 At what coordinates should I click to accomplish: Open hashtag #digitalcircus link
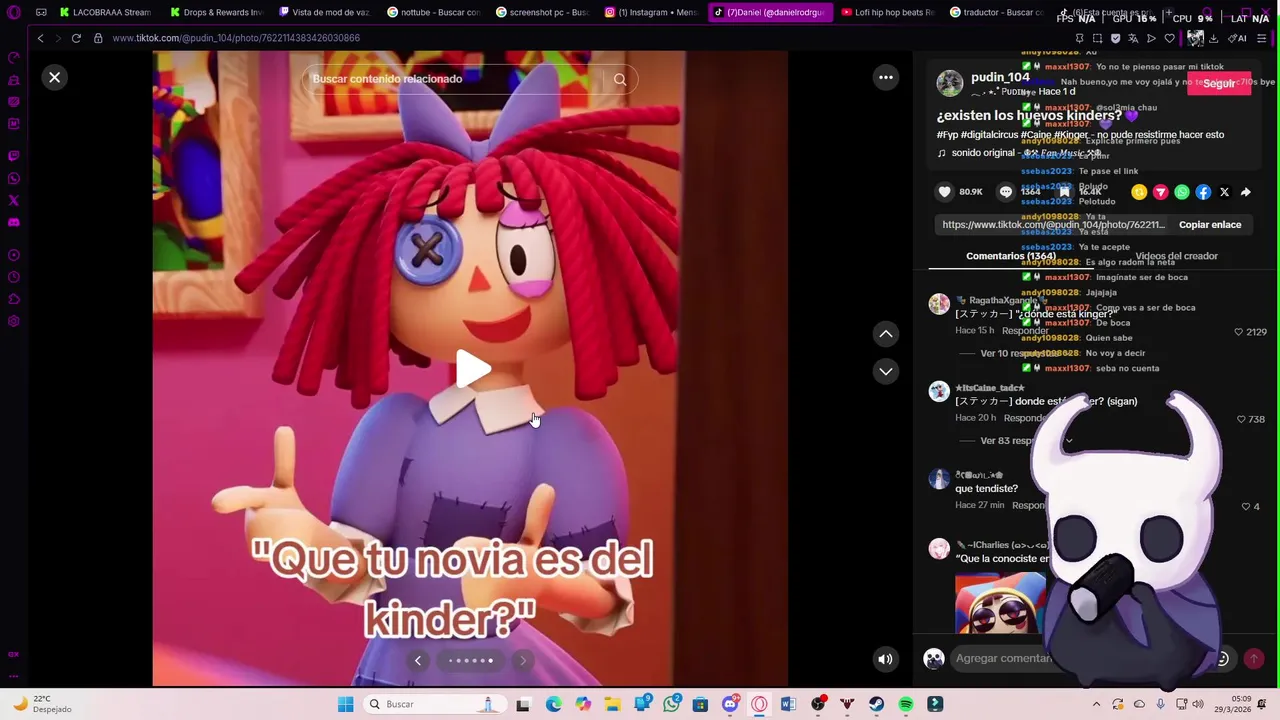[x=990, y=135]
